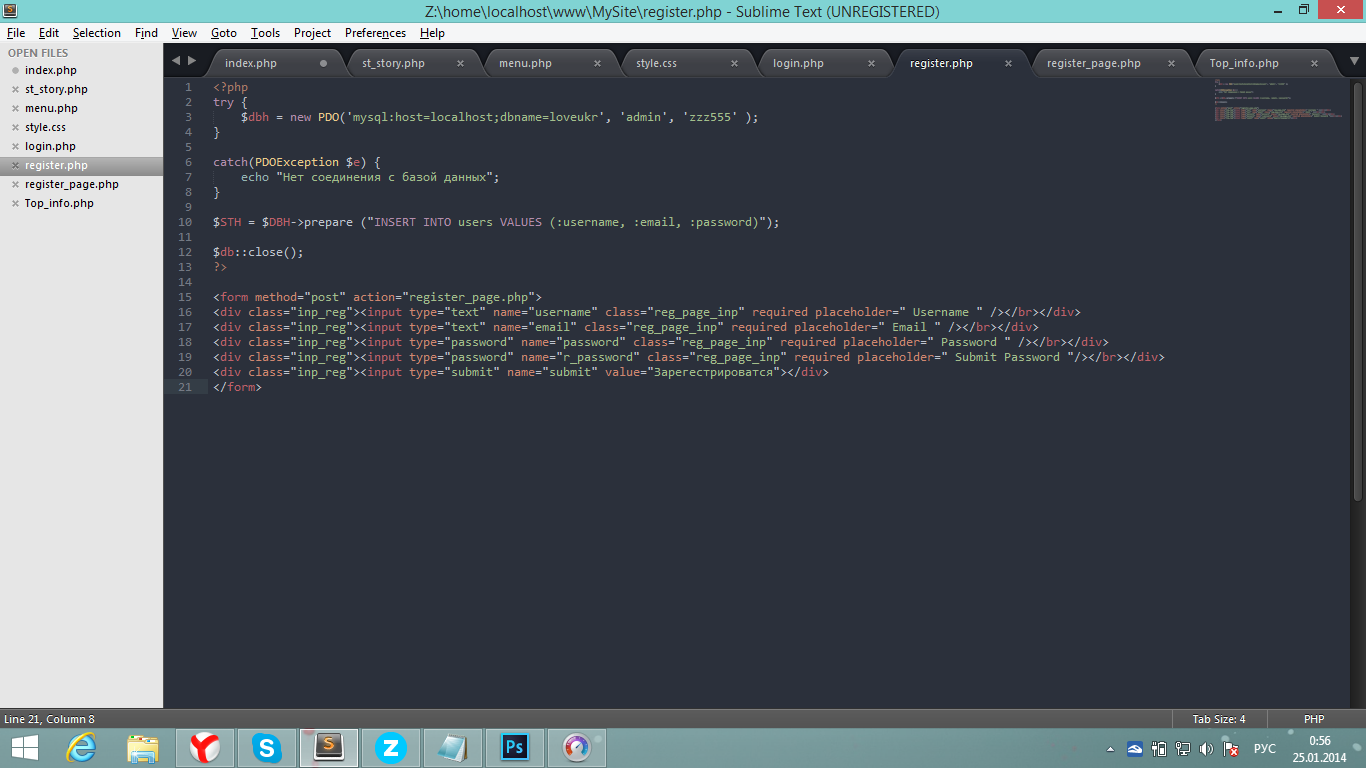Close the register.php tab

click(x=1008, y=63)
